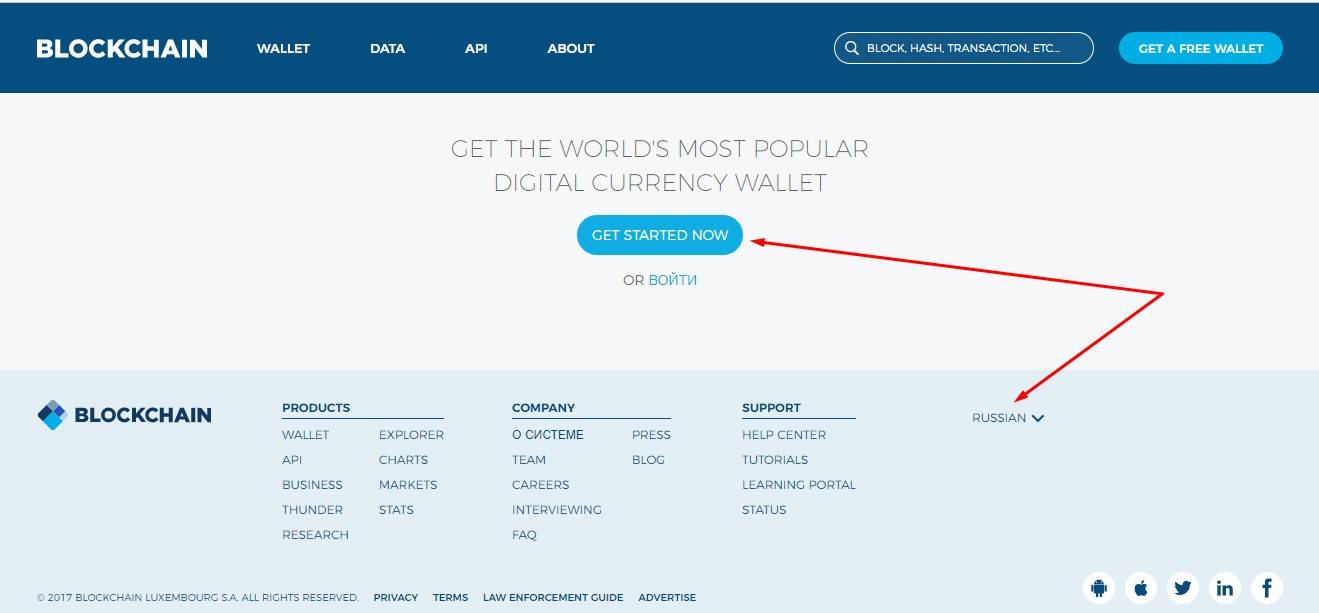Visit the Twitter social icon
Viewport: 1319px width, 613px height.
coord(1183,587)
